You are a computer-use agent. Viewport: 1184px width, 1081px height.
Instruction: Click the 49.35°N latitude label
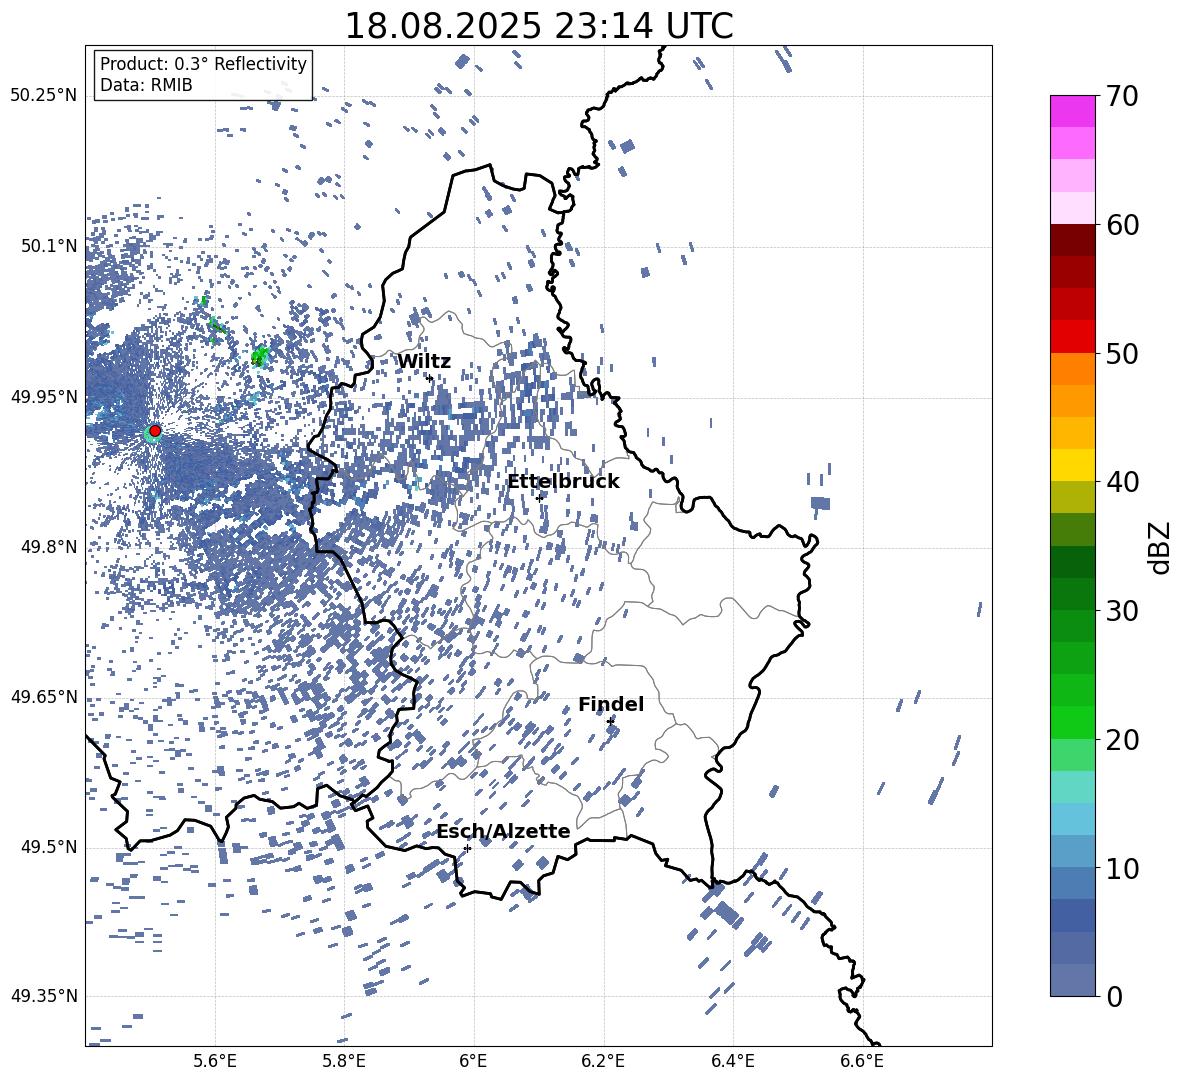pos(44,996)
